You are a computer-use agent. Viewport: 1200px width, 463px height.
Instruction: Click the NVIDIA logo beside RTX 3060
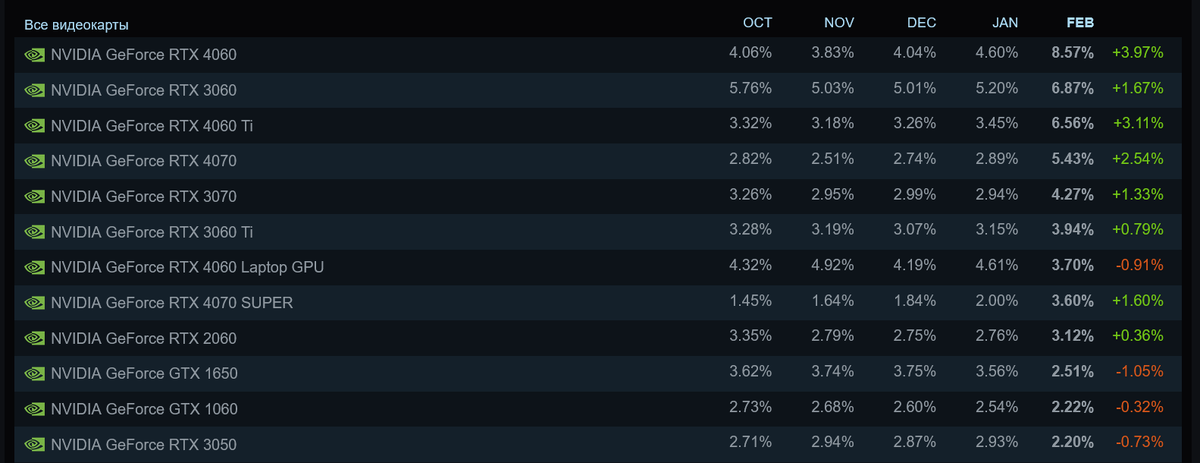(35, 90)
